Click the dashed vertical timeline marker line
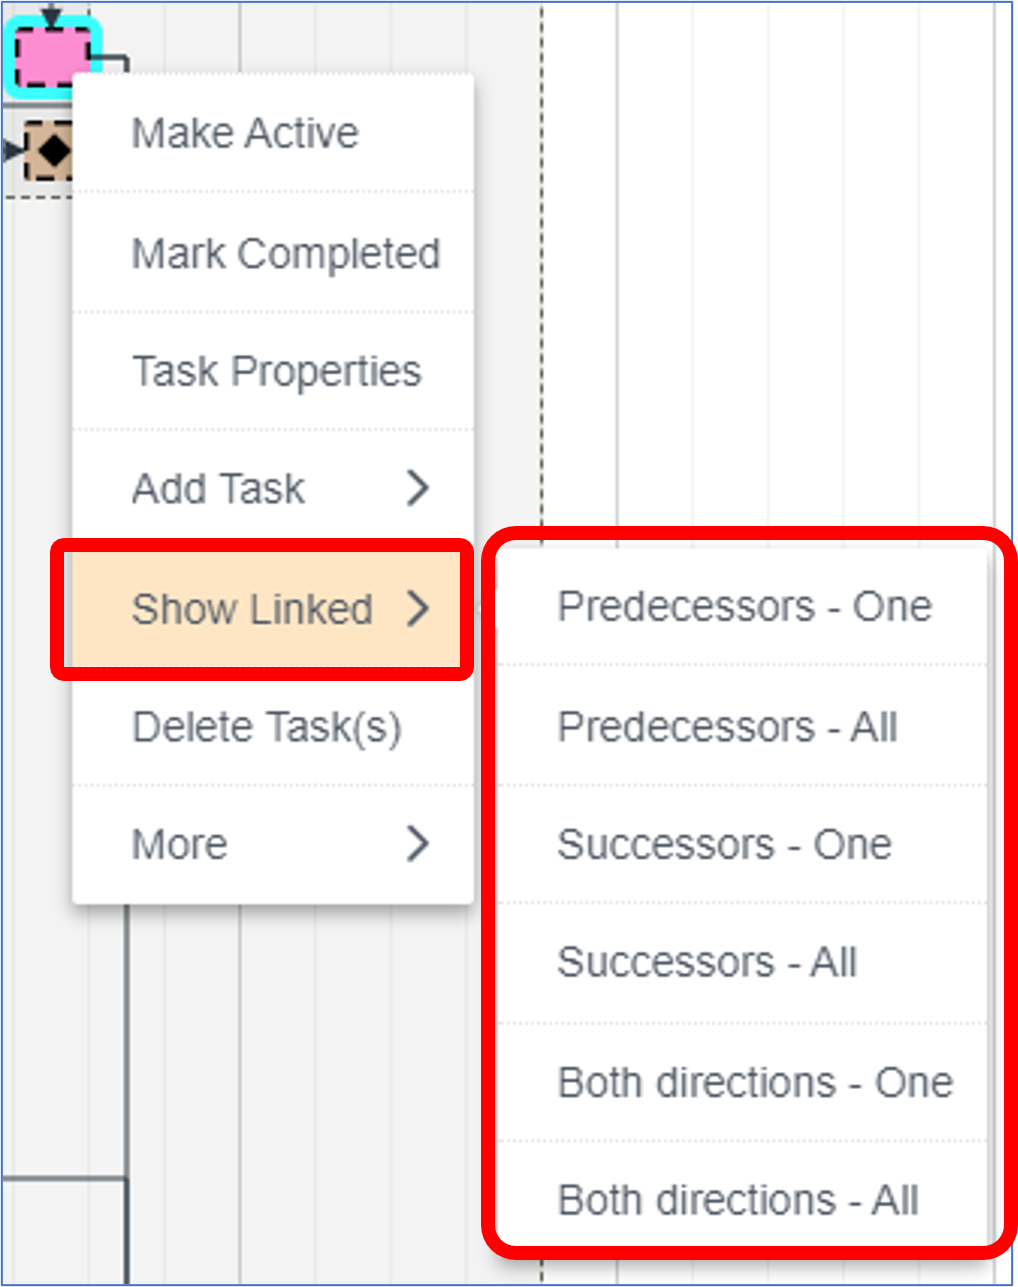Screen dimensions: 1018x1287 (542, 270)
